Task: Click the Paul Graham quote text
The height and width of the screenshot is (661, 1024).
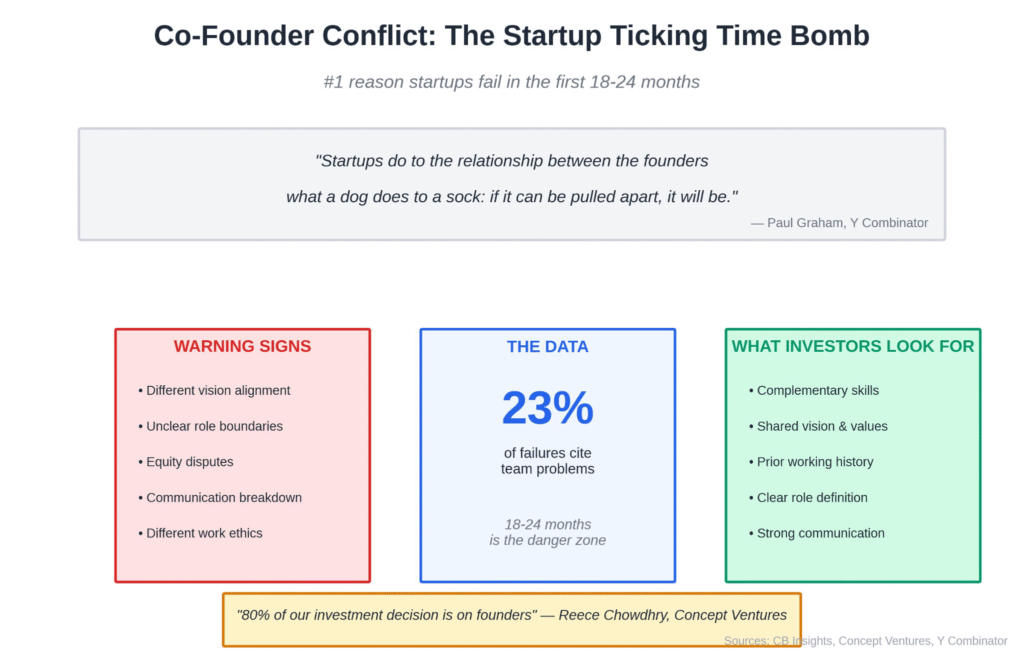Action: click(x=511, y=178)
